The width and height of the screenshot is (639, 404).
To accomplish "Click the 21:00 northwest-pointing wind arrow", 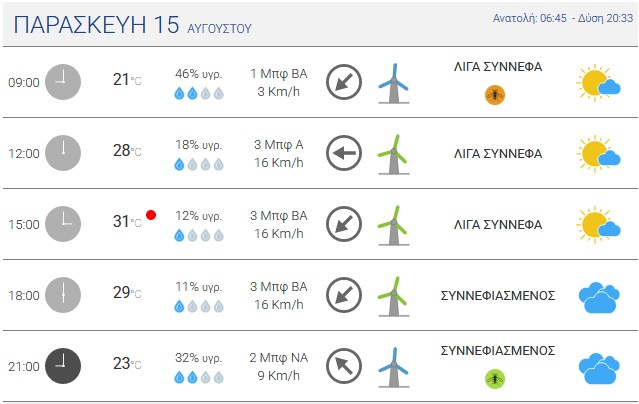I will [344, 366].
